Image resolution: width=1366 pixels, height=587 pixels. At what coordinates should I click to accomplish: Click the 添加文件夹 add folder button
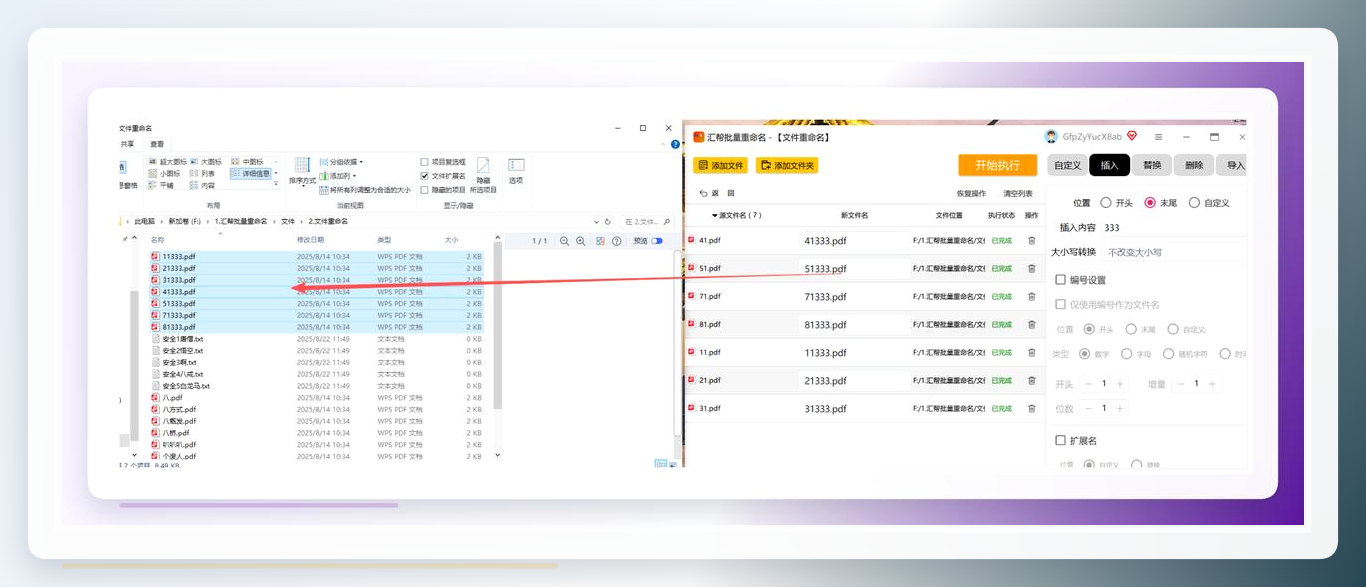787,165
